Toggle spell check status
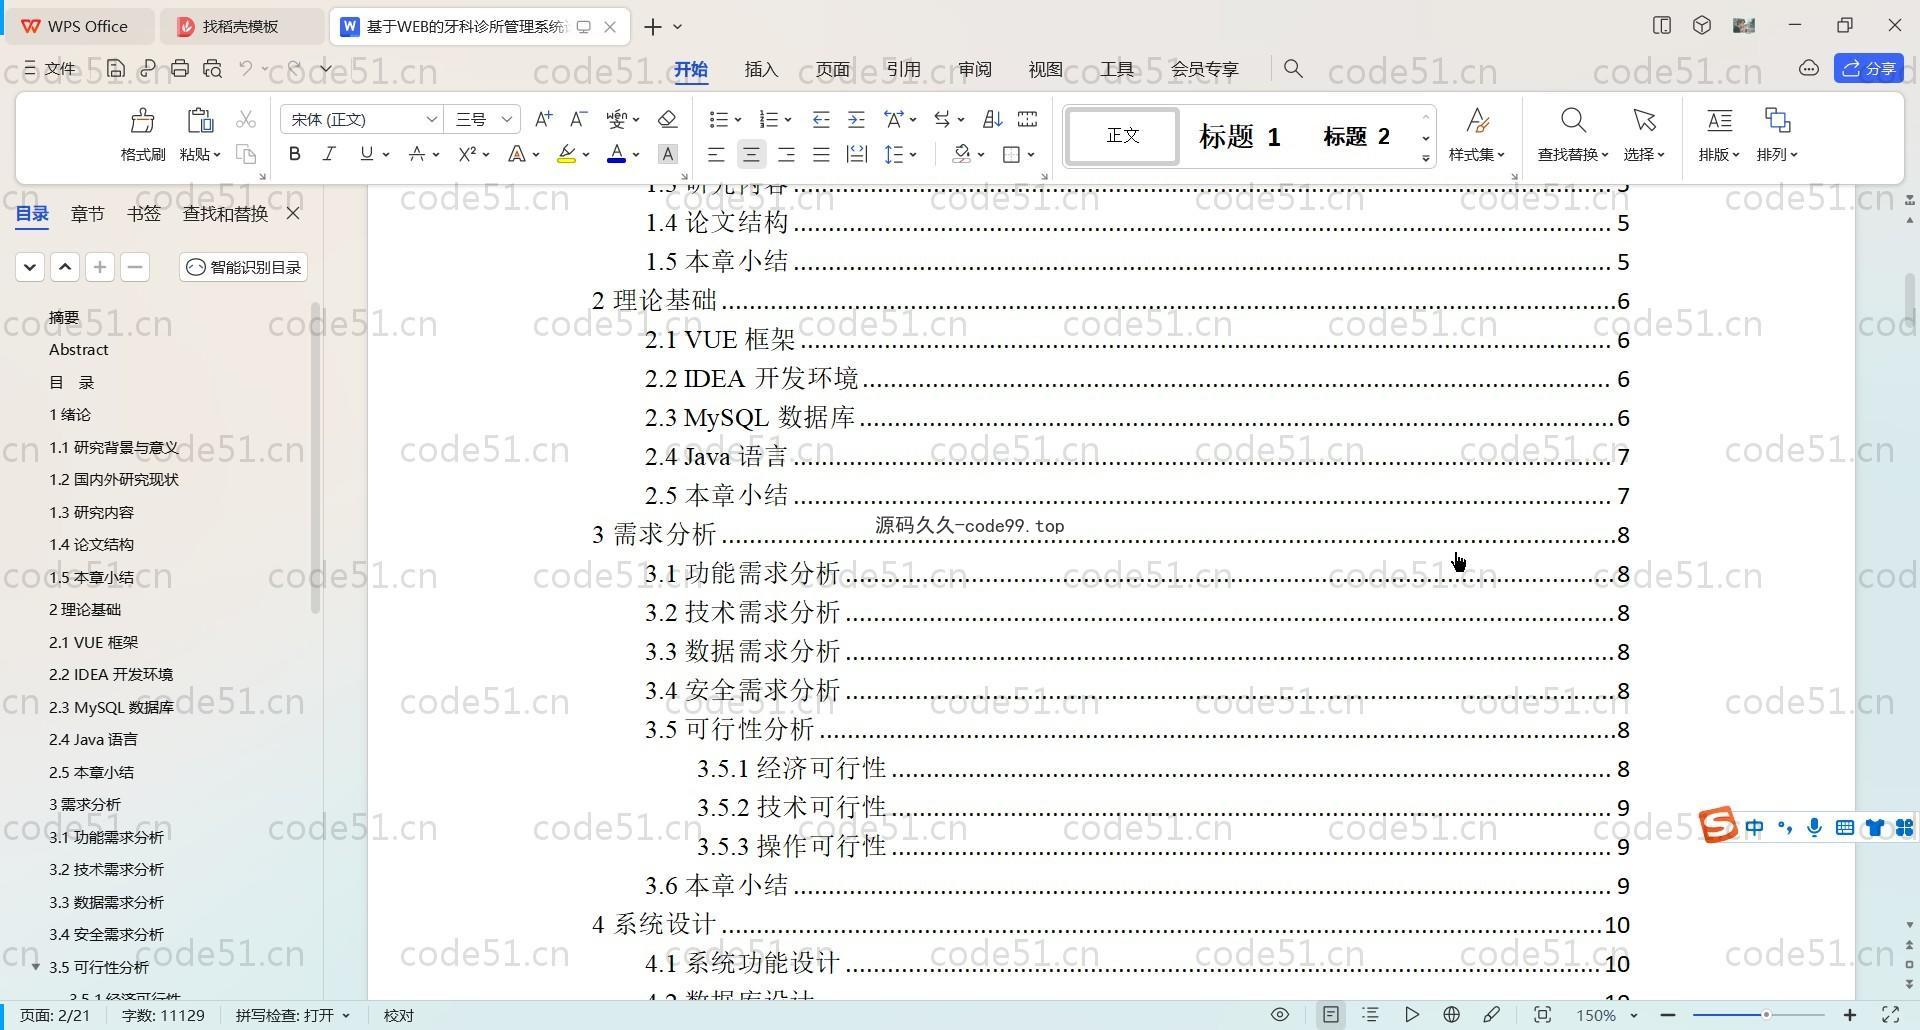1920x1030 pixels. pyautogui.click(x=293, y=1015)
